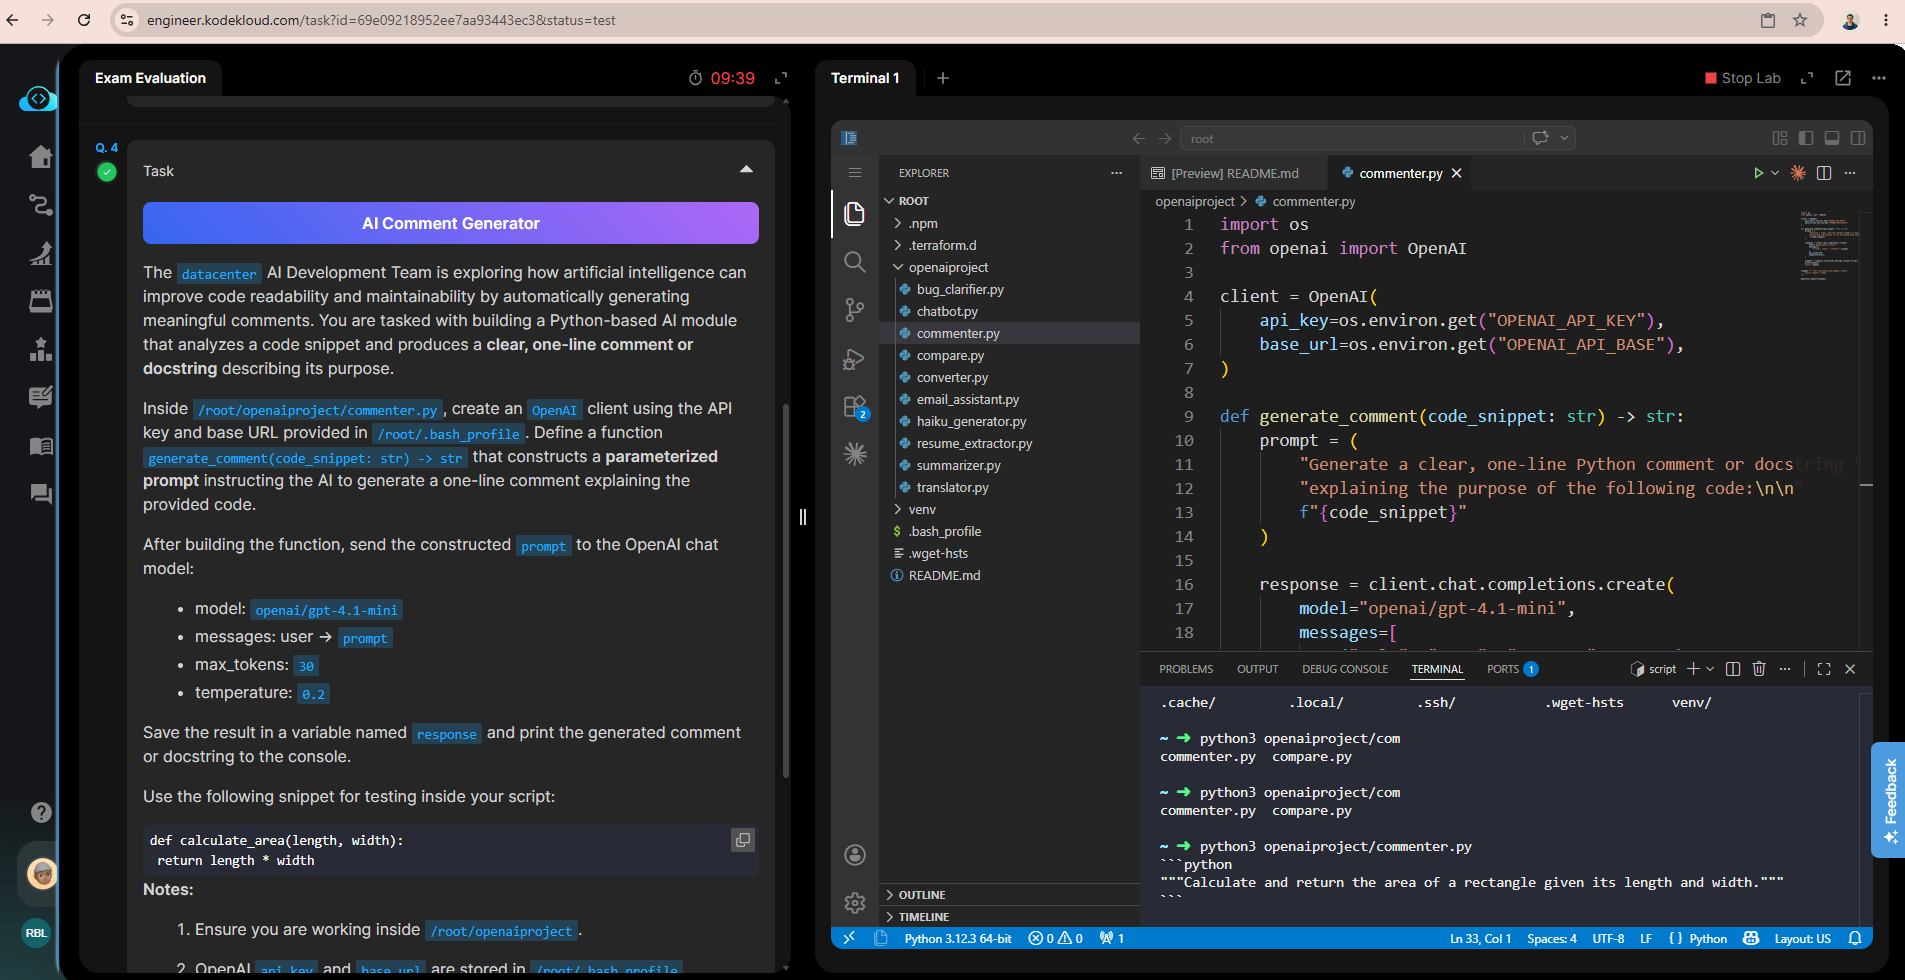Open bug_clarifier.py in the explorer
Screen dimensions: 1905x980
pos(960,289)
